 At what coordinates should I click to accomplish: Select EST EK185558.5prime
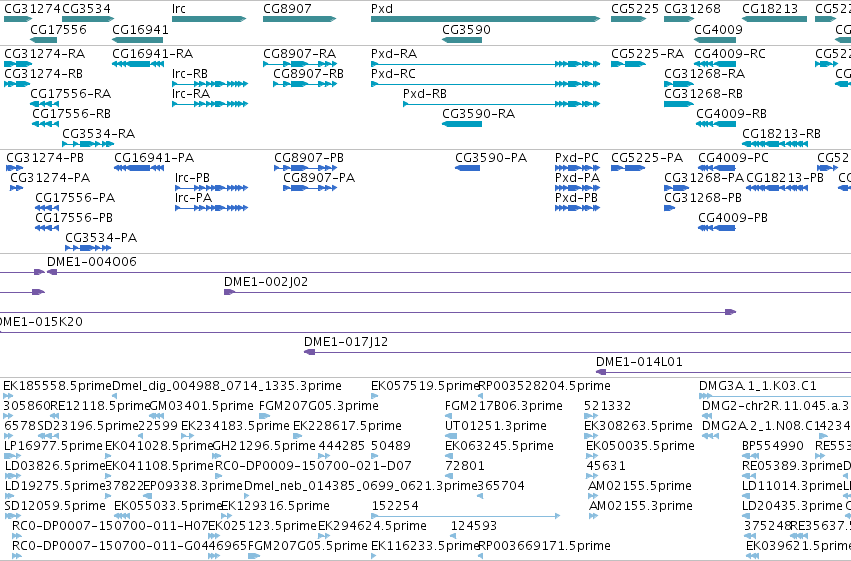point(8,396)
